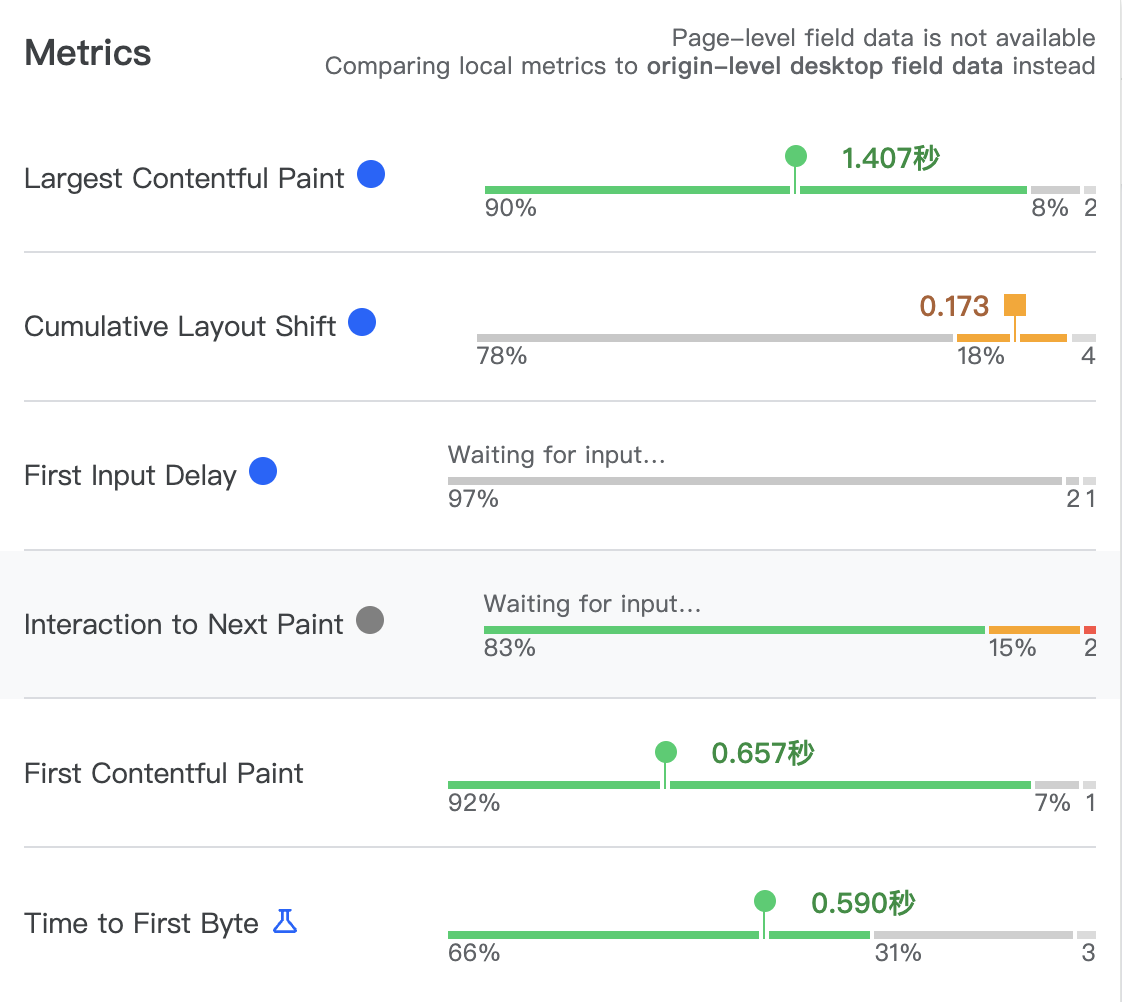Select the Cumulative Layout Shift label
Viewport: 1122px width, 1002px height.
pos(180,326)
